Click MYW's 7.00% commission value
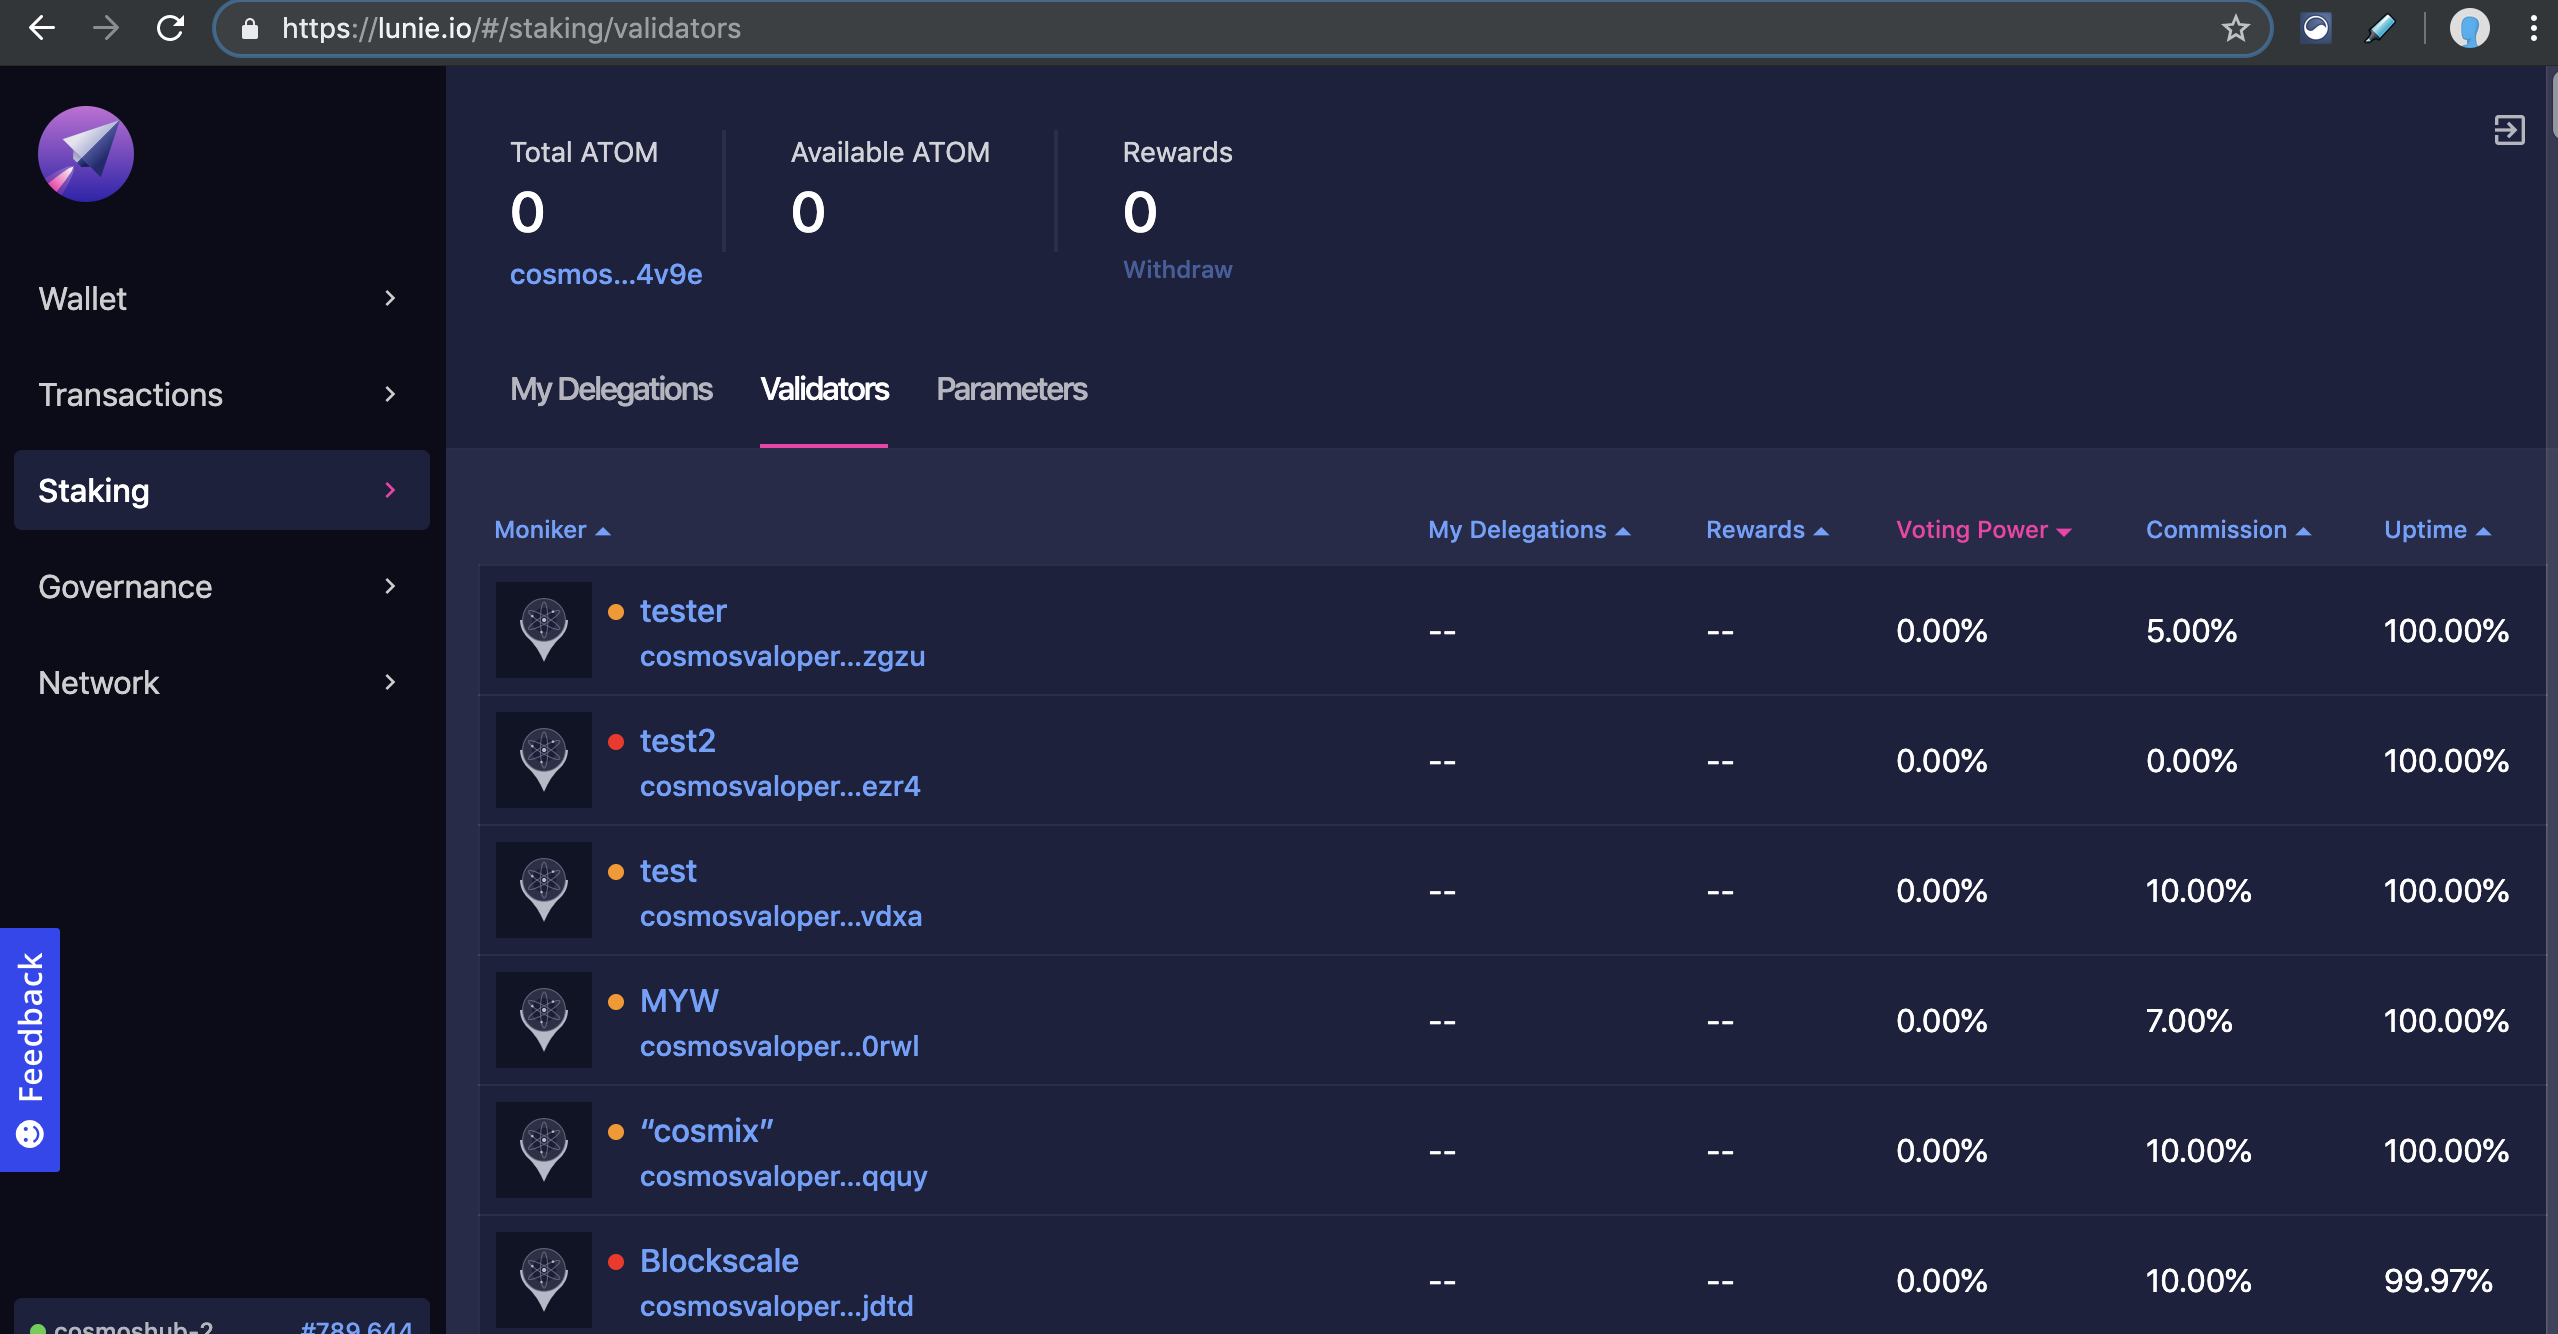 [2189, 1020]
